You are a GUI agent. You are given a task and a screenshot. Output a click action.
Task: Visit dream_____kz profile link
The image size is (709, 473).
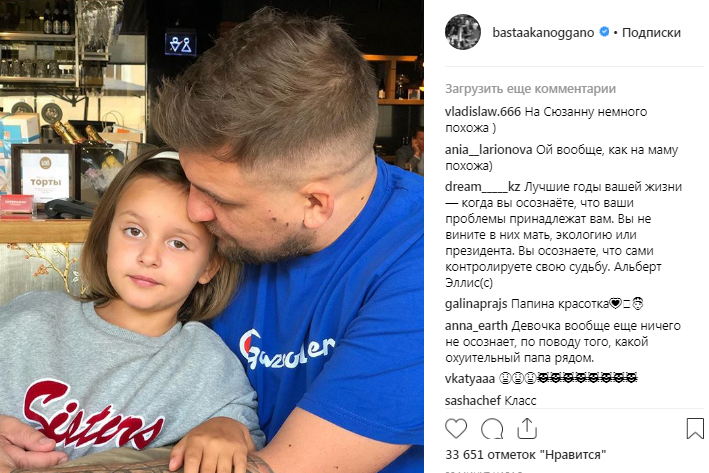coord(482,187)
